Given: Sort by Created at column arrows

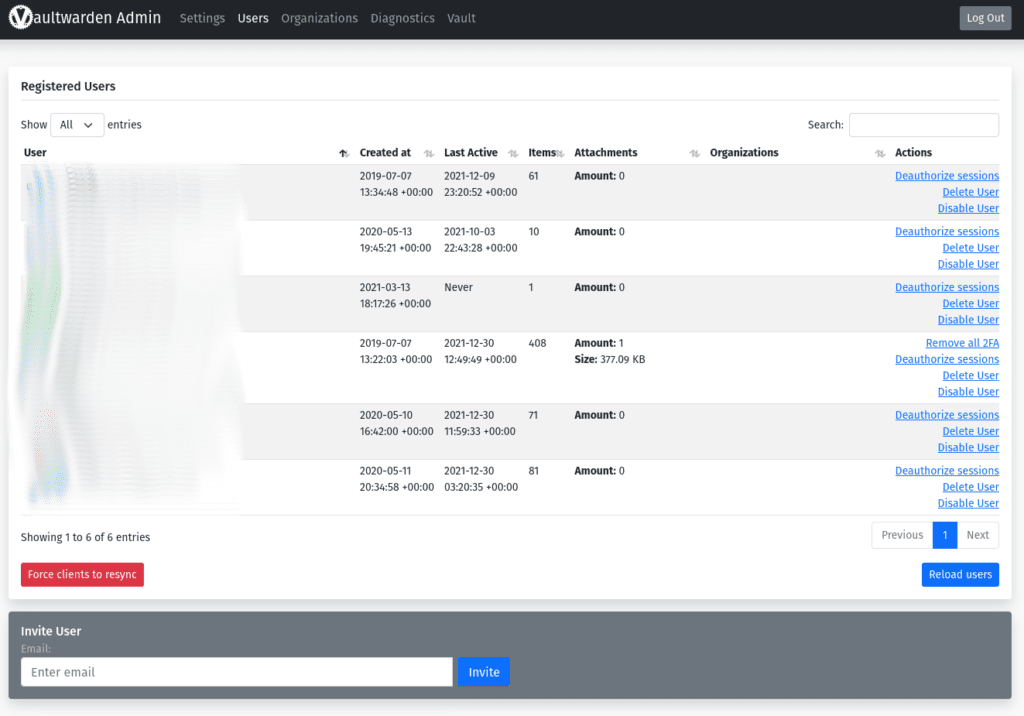Looking at the screenshot, I should point(428,154).
